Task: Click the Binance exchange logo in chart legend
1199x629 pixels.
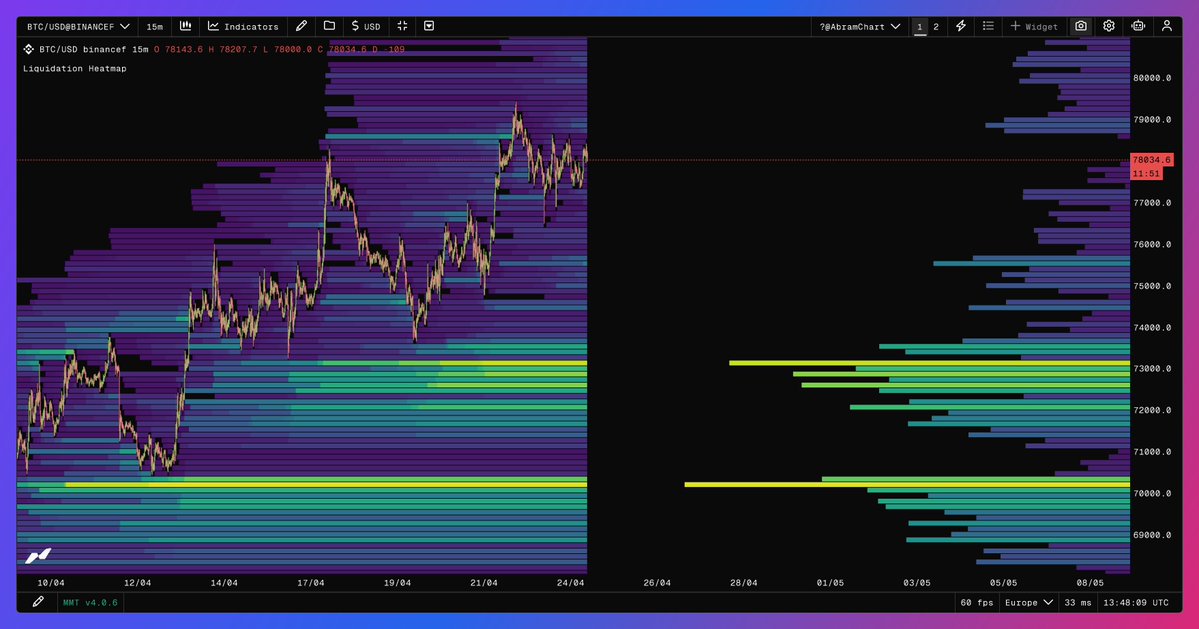Action: click(x=28, y=49)
